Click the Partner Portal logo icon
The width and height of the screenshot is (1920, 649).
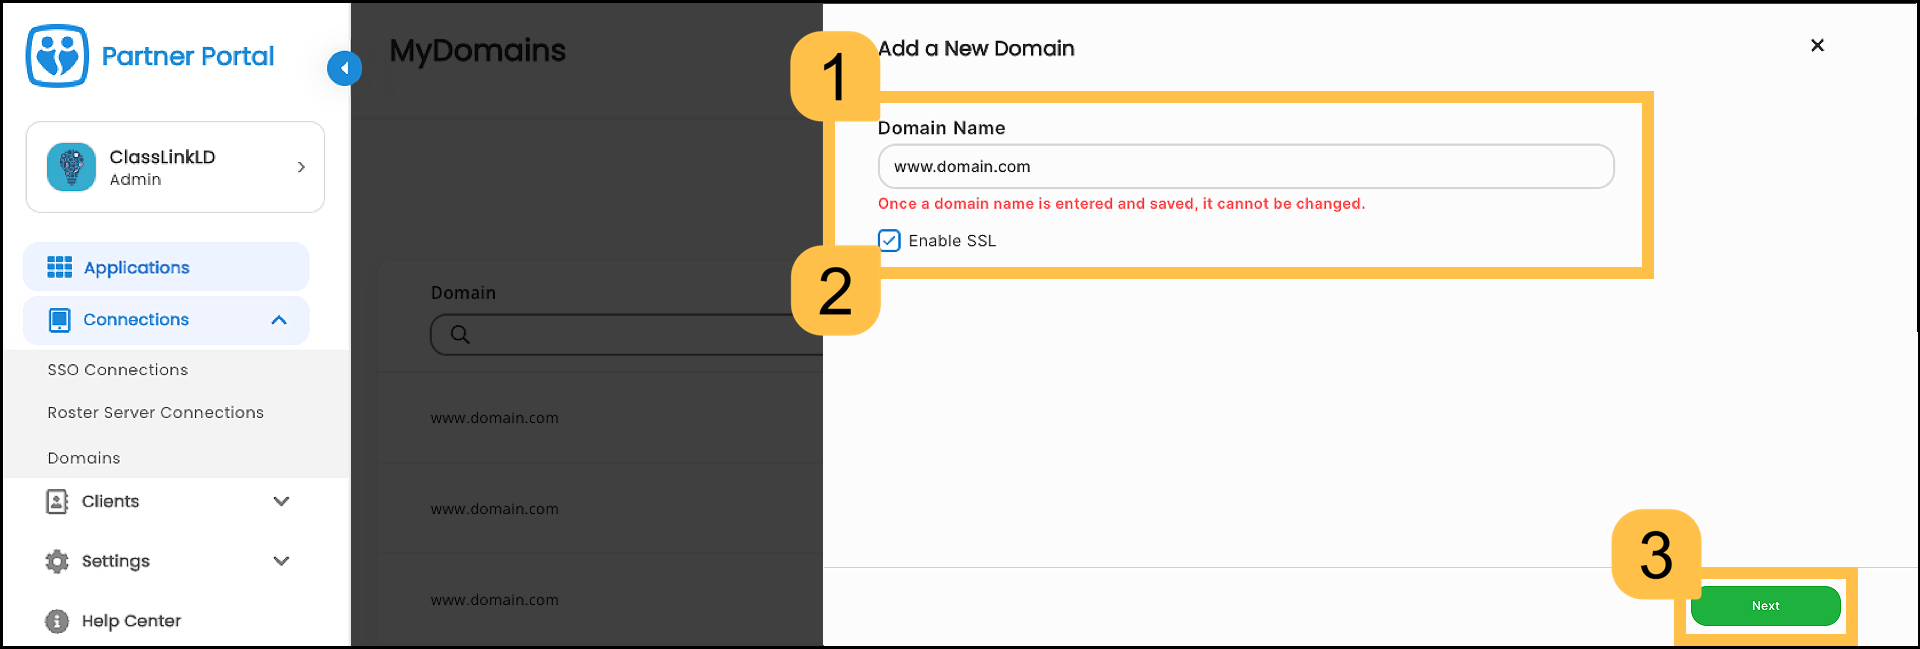pos(57,56)
